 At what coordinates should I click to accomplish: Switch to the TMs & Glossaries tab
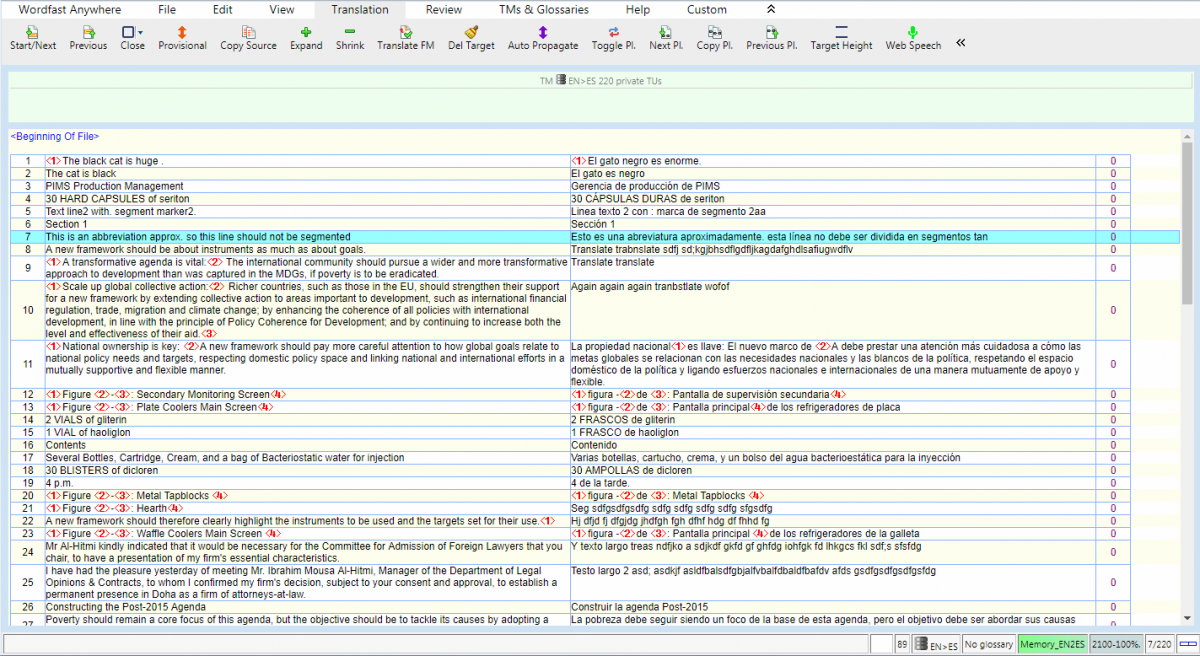(544, 9)
